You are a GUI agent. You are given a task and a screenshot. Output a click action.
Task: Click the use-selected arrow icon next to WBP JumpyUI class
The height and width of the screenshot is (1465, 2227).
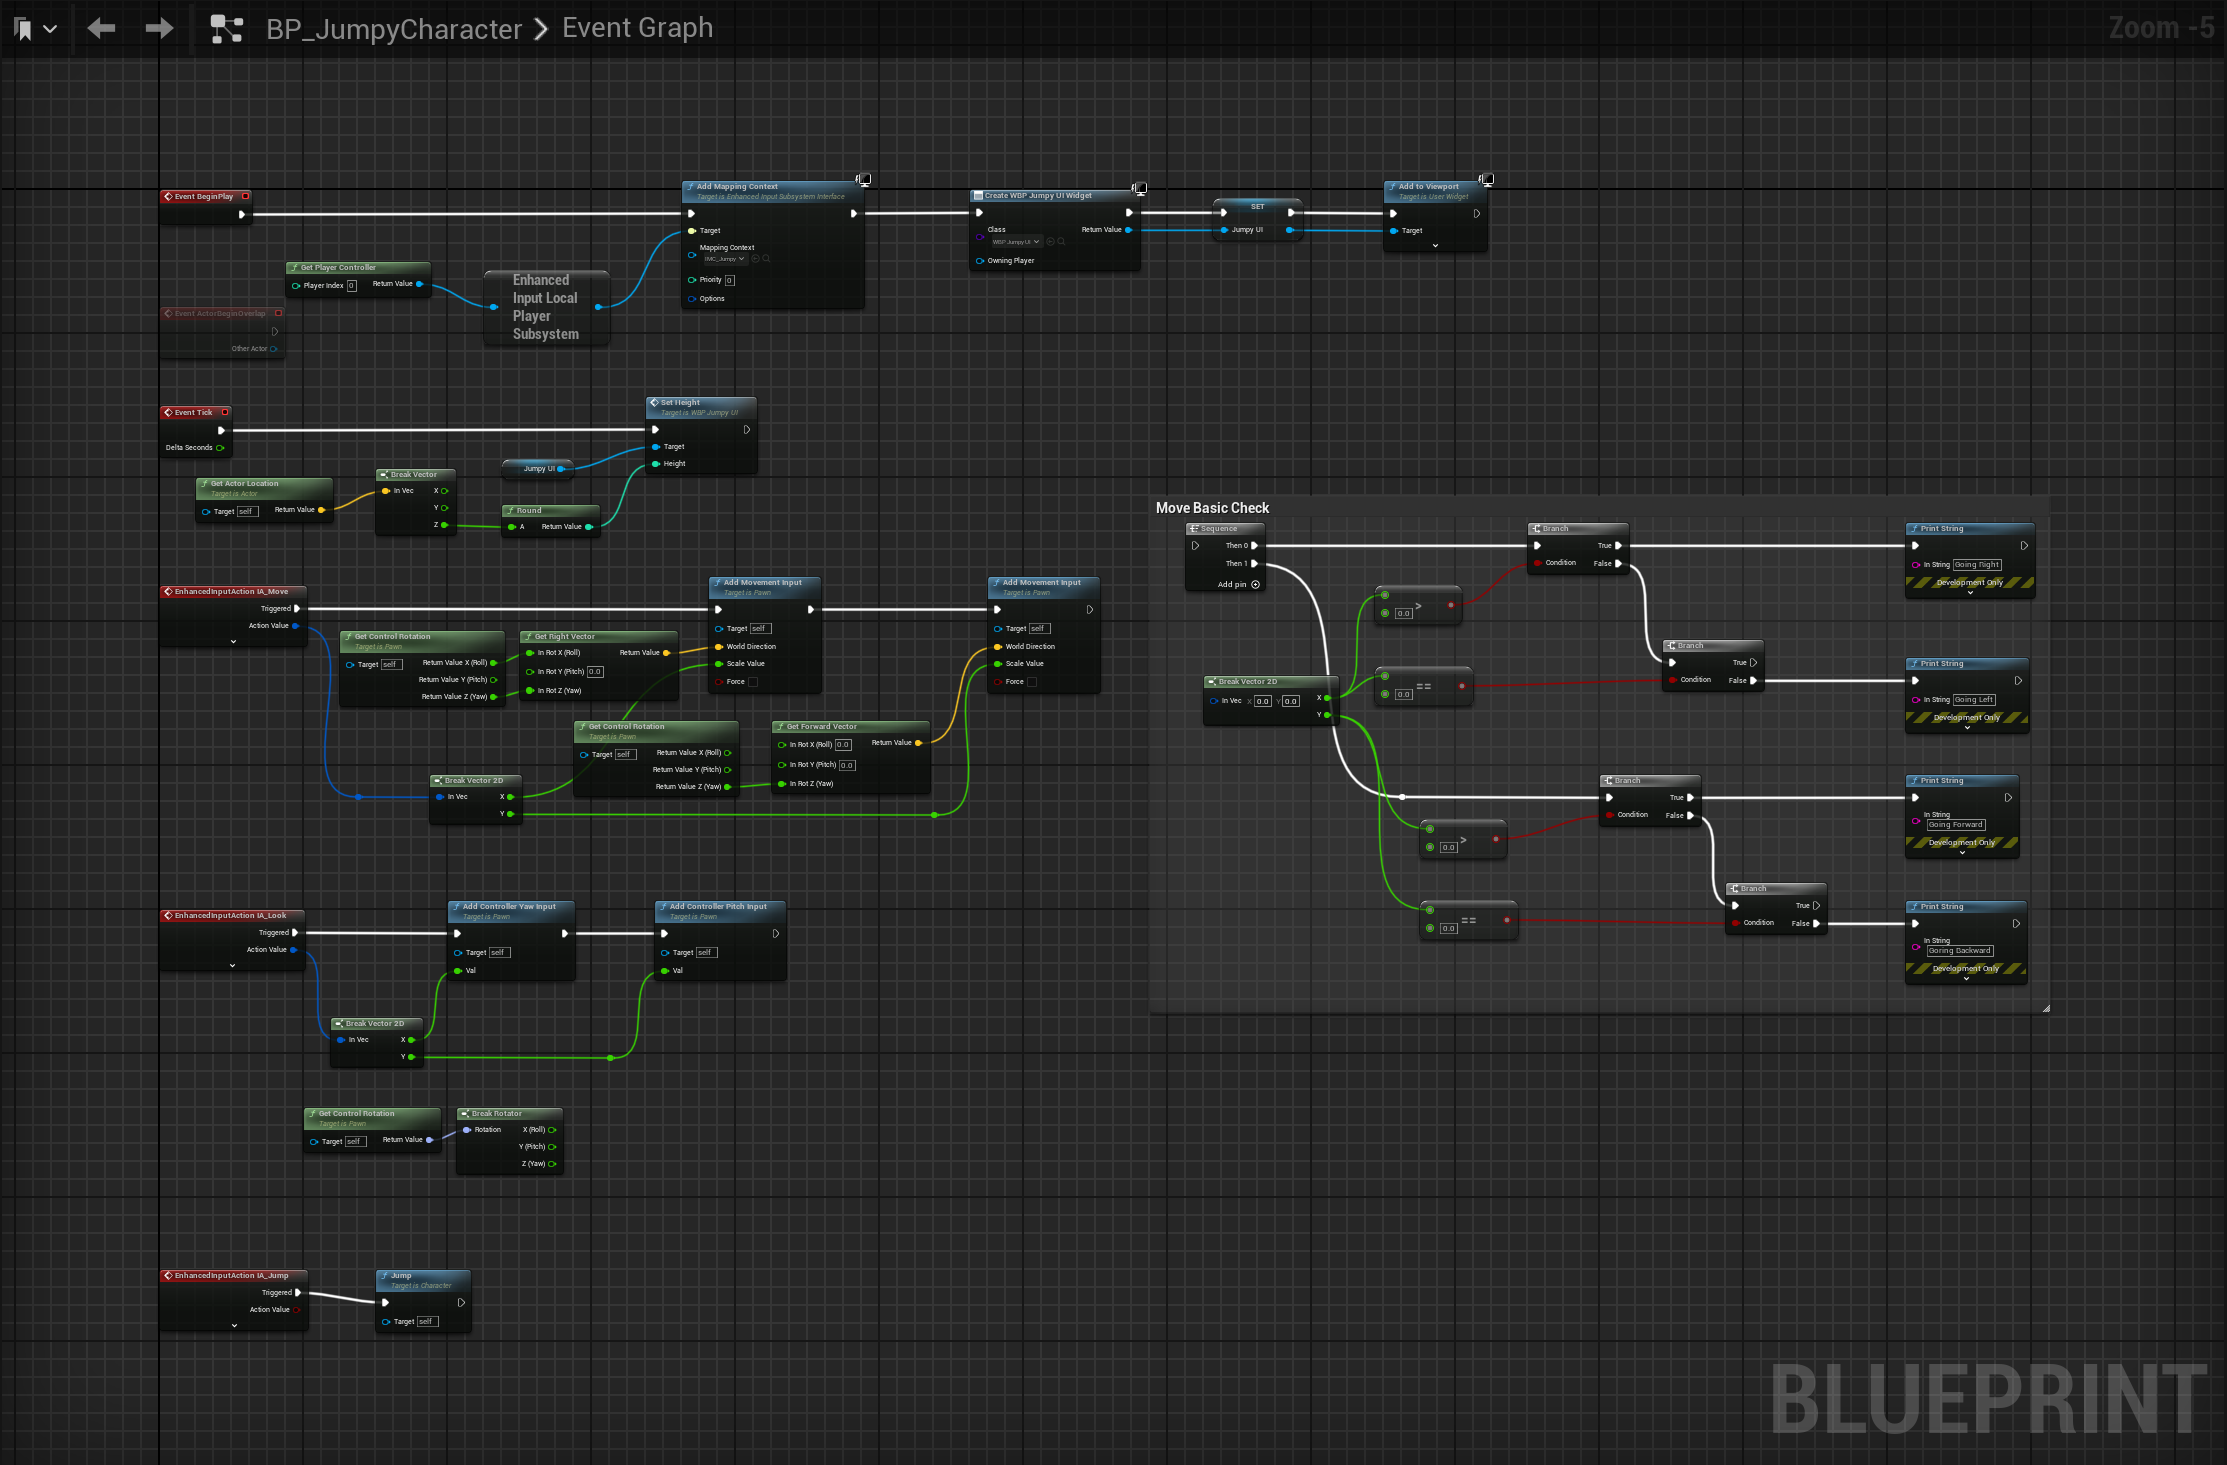[1050, 242]
